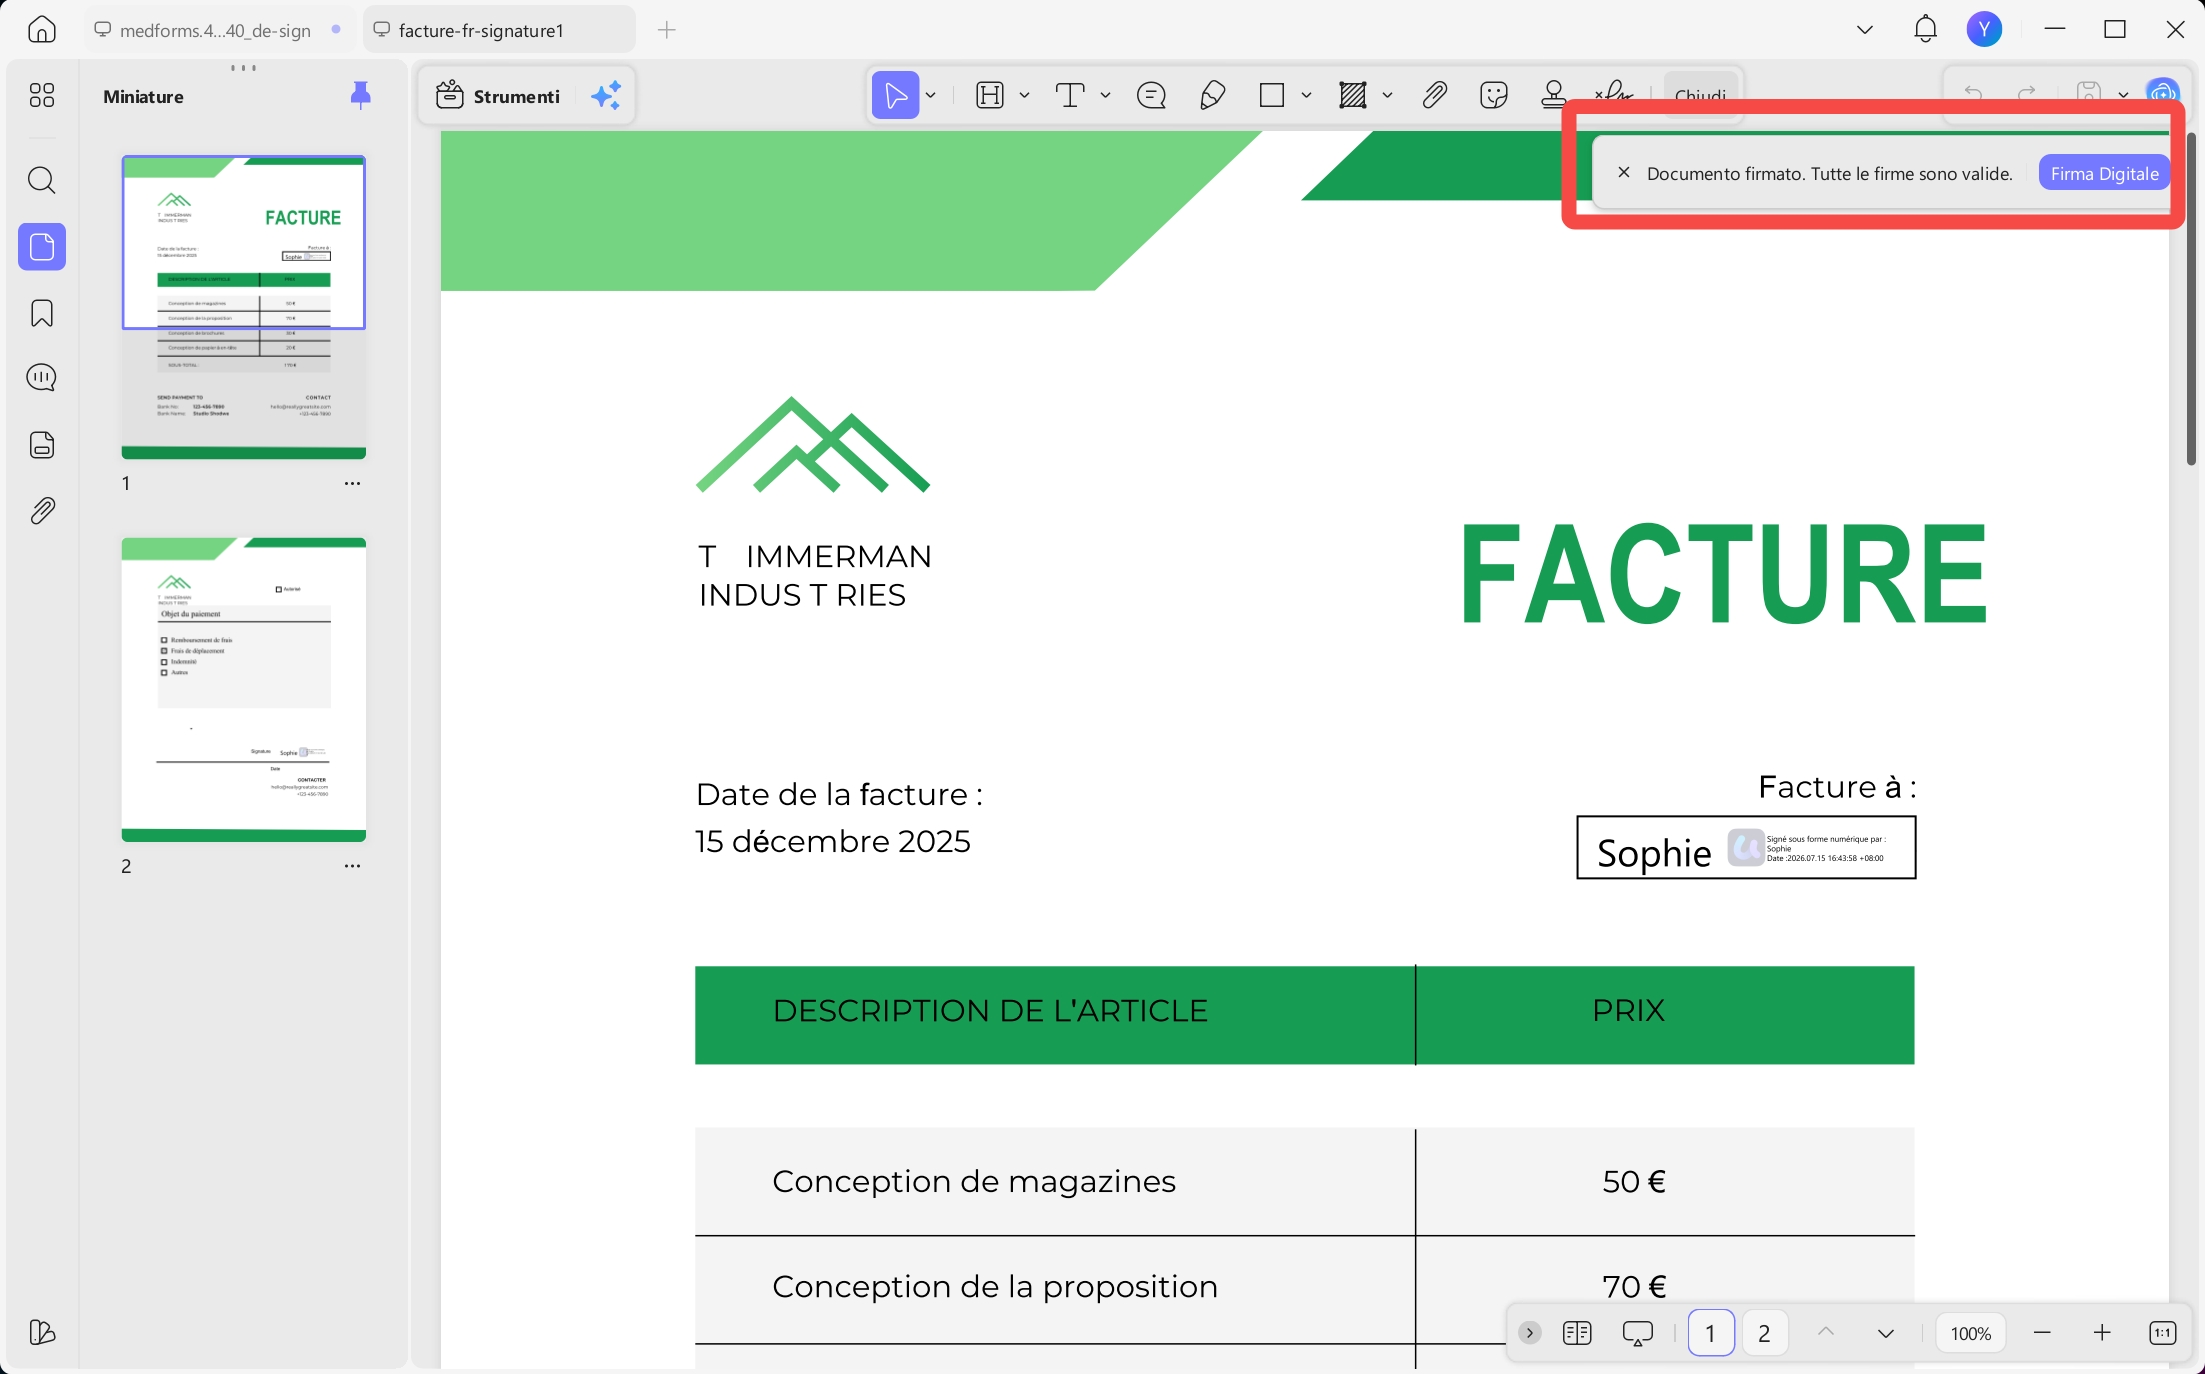Select page 2 thumbnail
This screenshot has width=2205, height=1374.
(x=243, y=690)
